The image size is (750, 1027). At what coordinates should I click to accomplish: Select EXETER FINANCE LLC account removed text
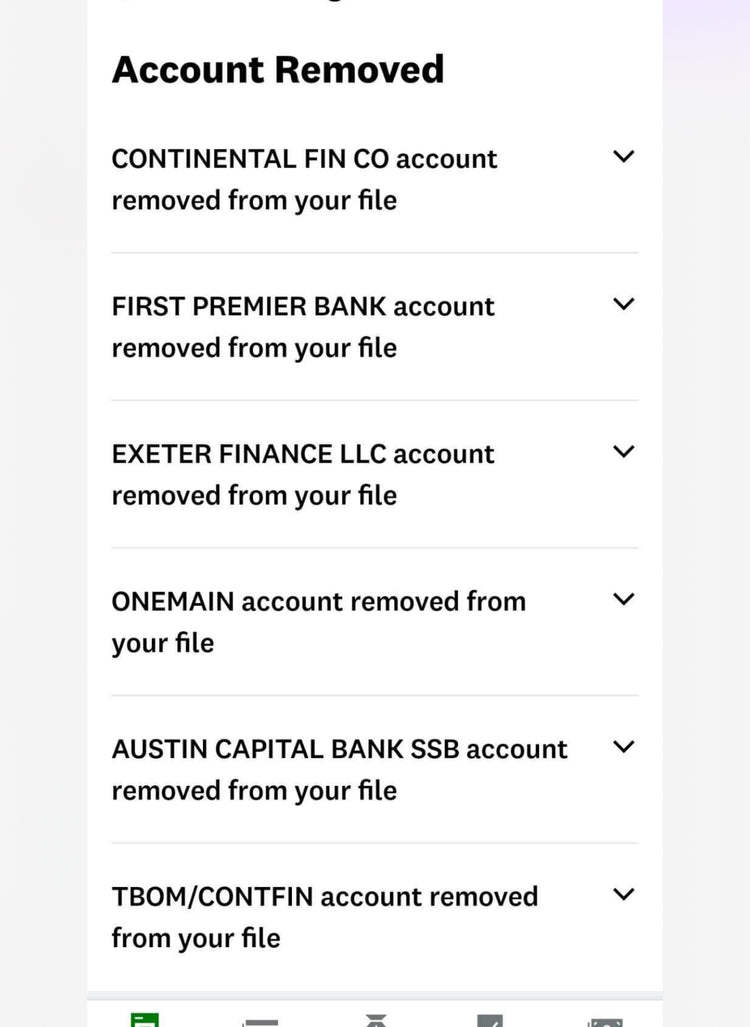[303, 474]
